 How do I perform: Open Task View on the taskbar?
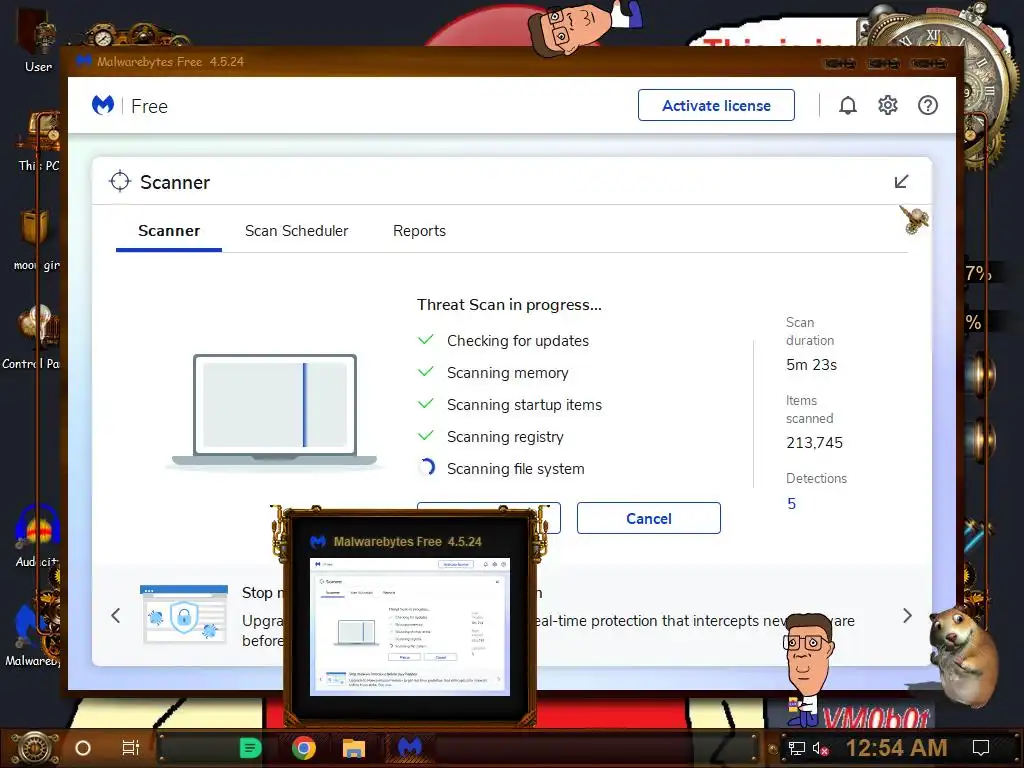[x=131, y=748]
